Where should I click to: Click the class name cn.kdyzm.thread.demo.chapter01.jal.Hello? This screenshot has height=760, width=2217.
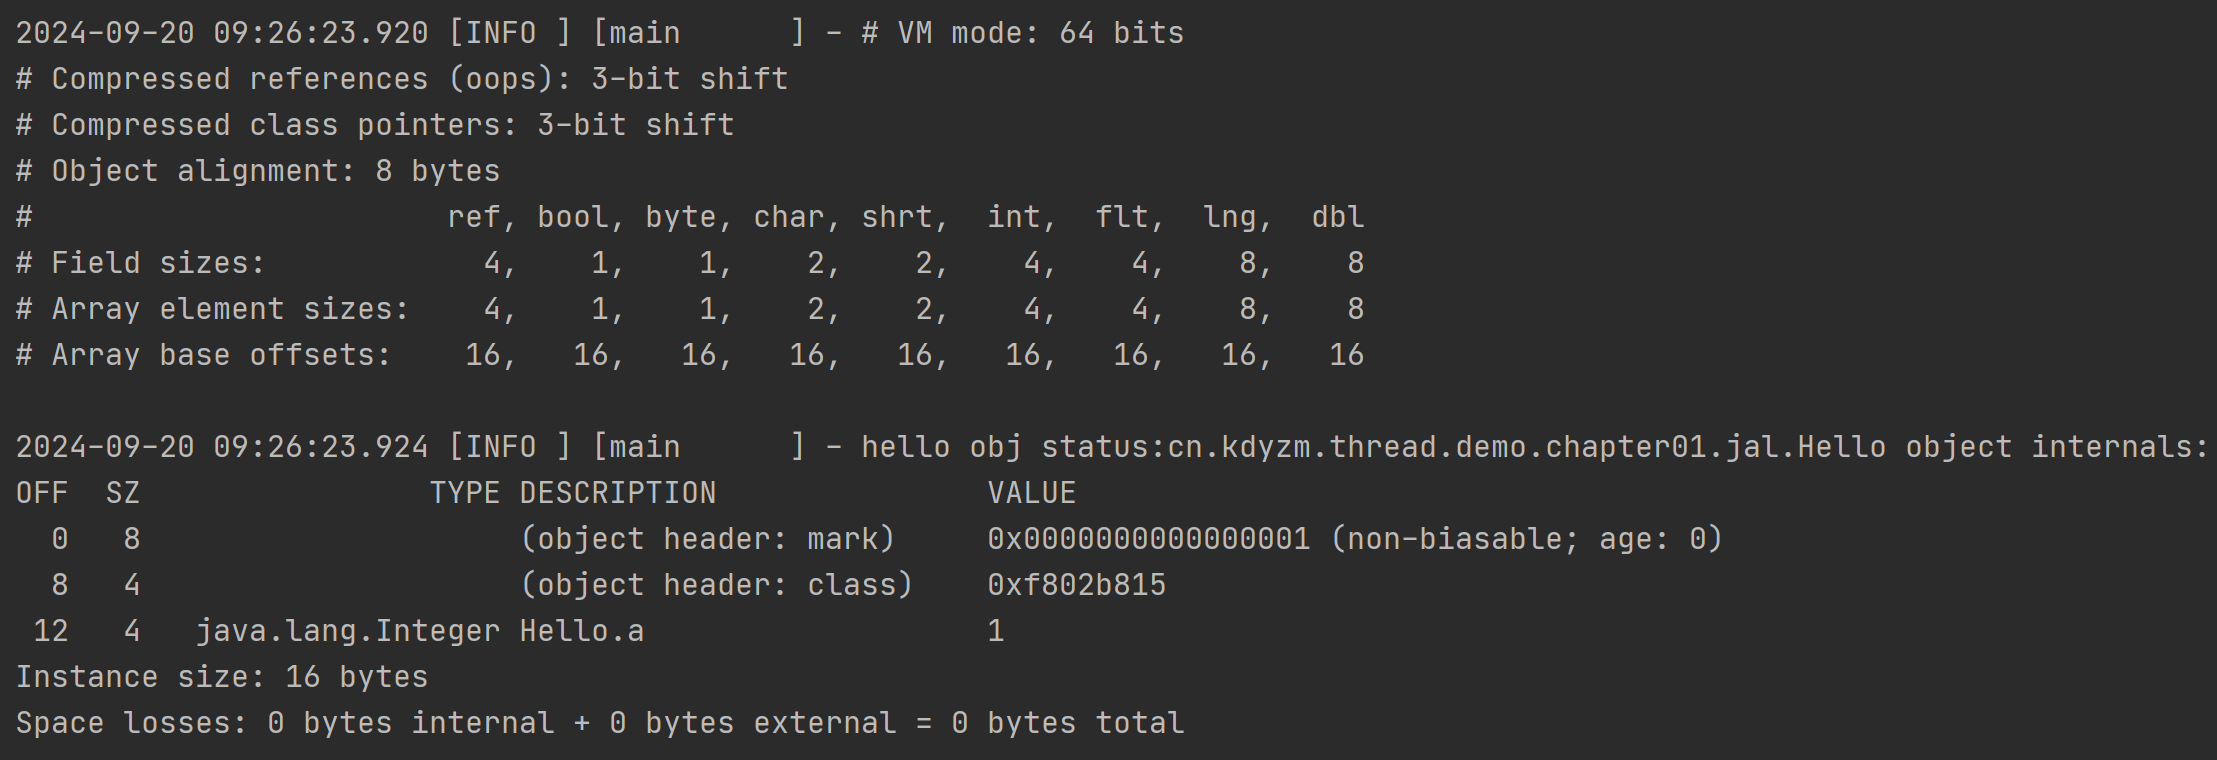coord(1527,447)
